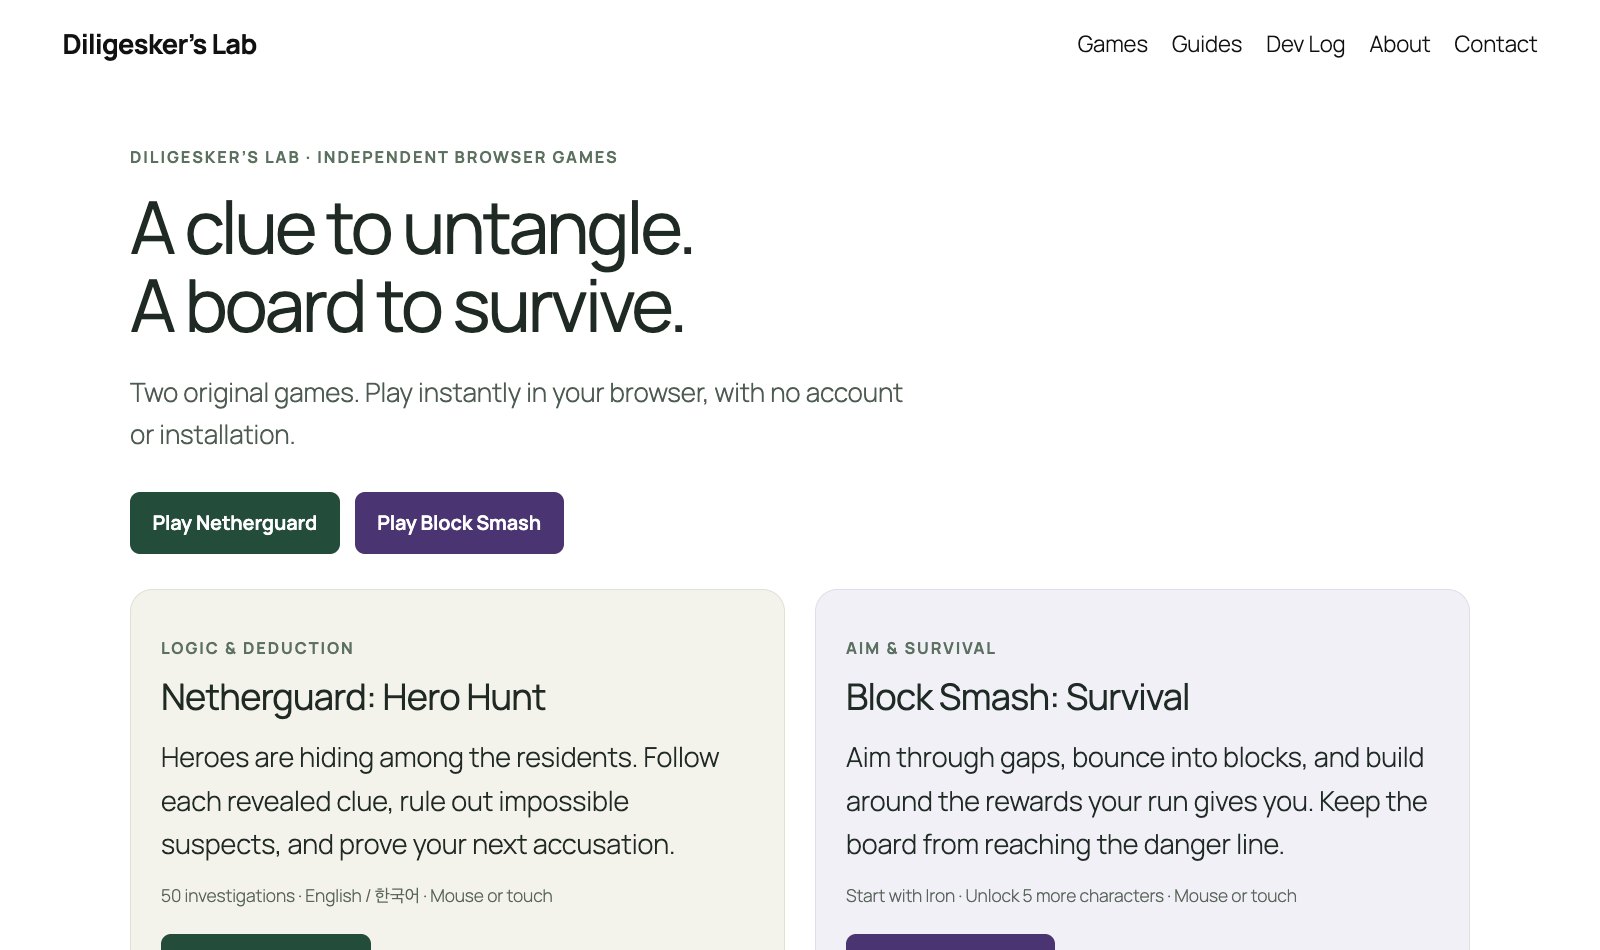Screen dimensions: 1600x950
Task: Open the Dev Log section
Action: point(1305,45)
